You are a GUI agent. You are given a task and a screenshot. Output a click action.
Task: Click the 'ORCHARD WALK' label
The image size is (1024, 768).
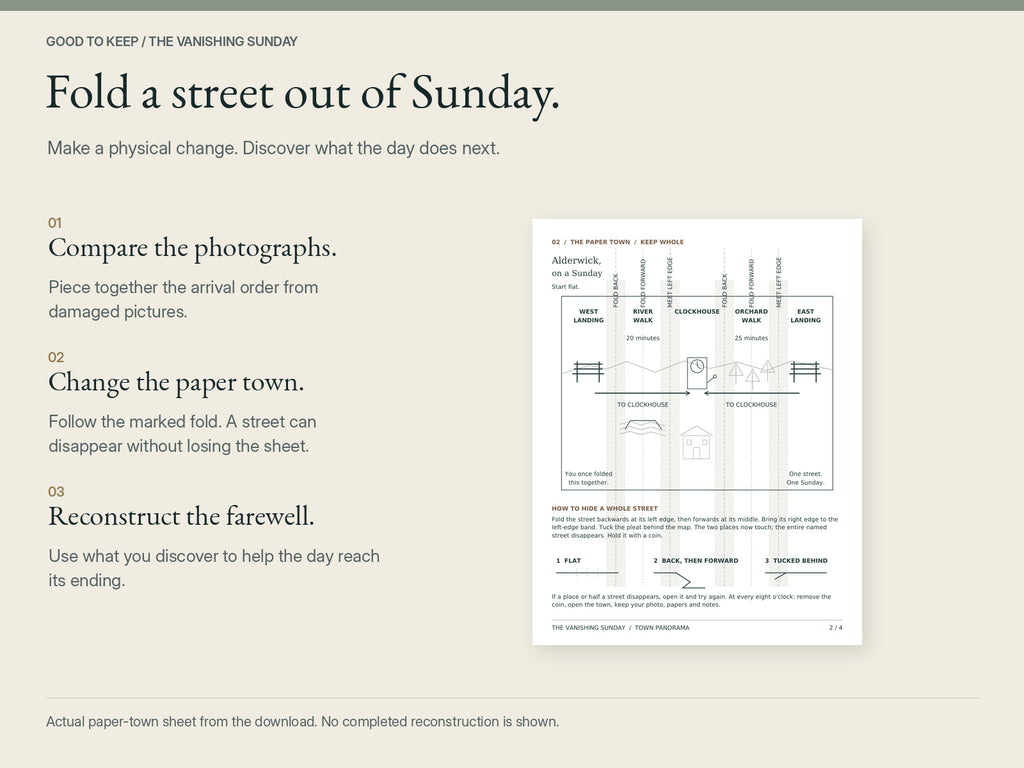751,316
